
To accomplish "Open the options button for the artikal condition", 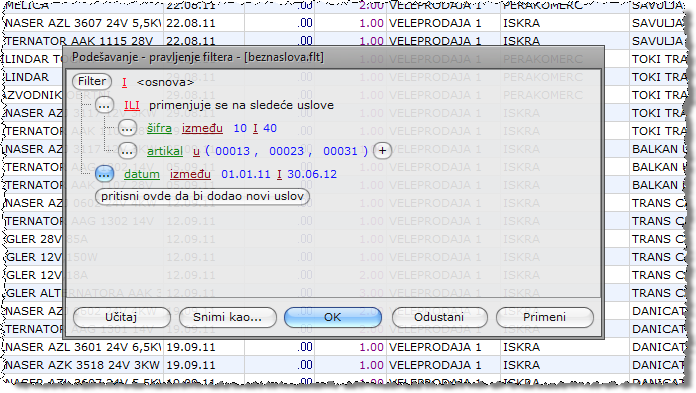I will [127, 151].
